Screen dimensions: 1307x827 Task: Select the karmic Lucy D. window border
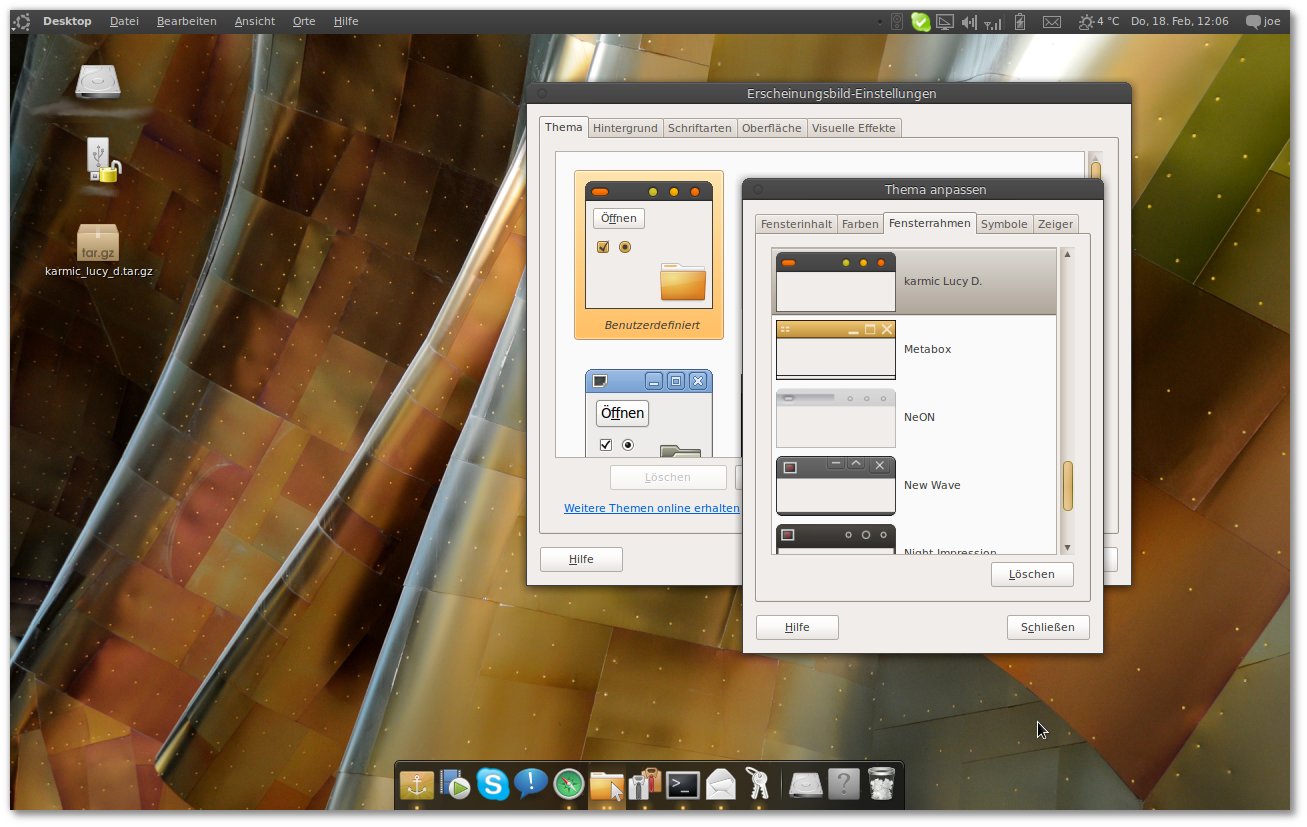pyautogui.click(x=914, y=281)
